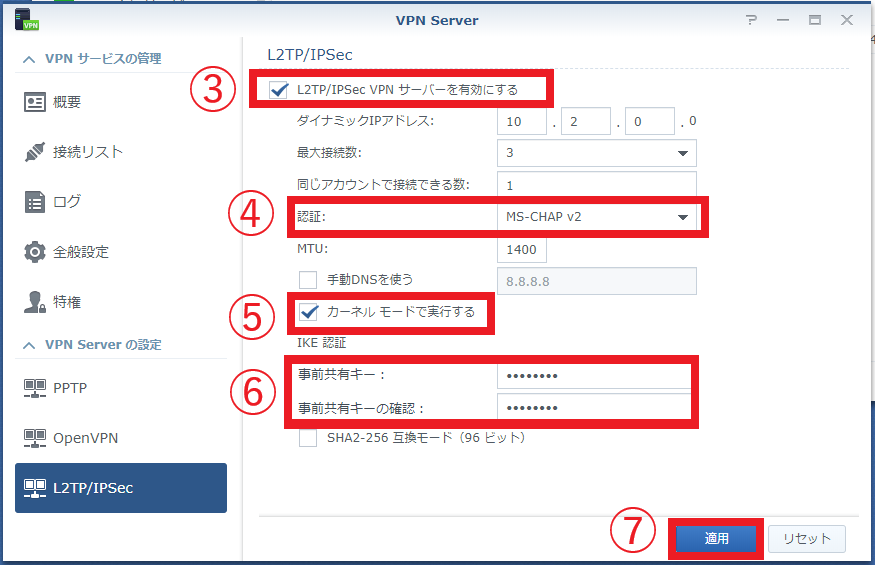The image size is (875, 565).
Task: Click the ダイナミックIPアドレス label
Action: point(365,121)
